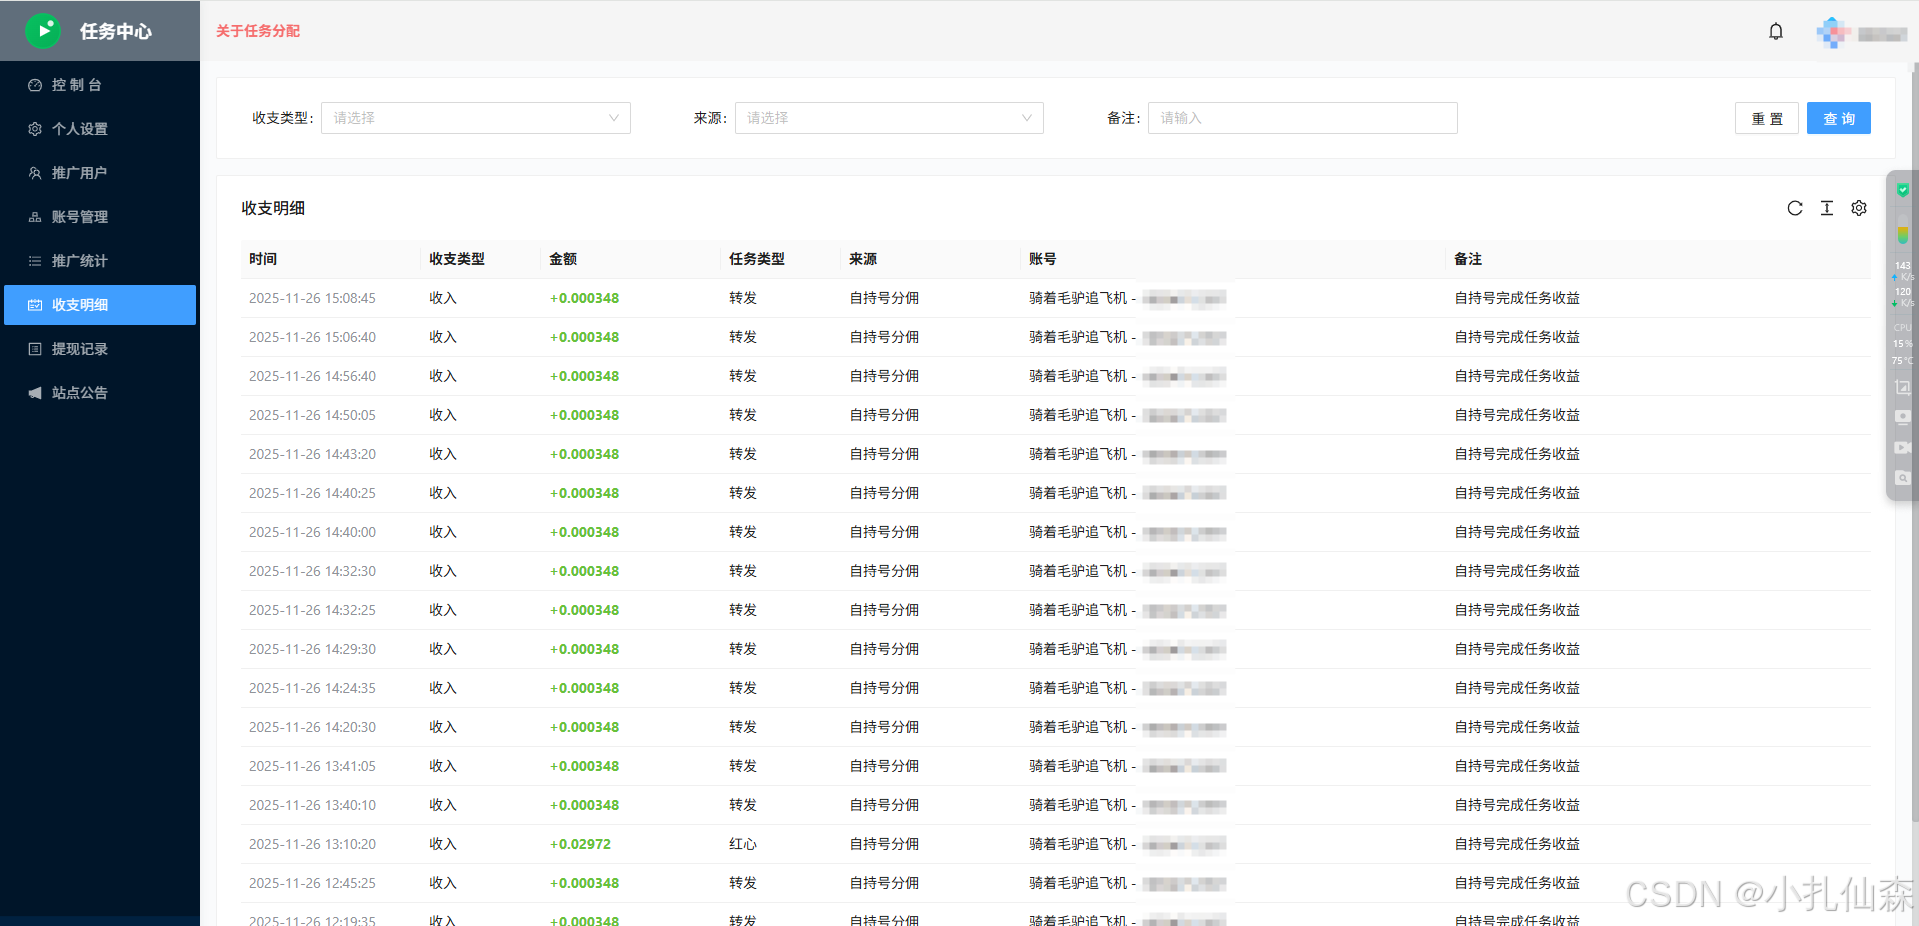Open 提现记录 in sidebar

tap(80, 349)
